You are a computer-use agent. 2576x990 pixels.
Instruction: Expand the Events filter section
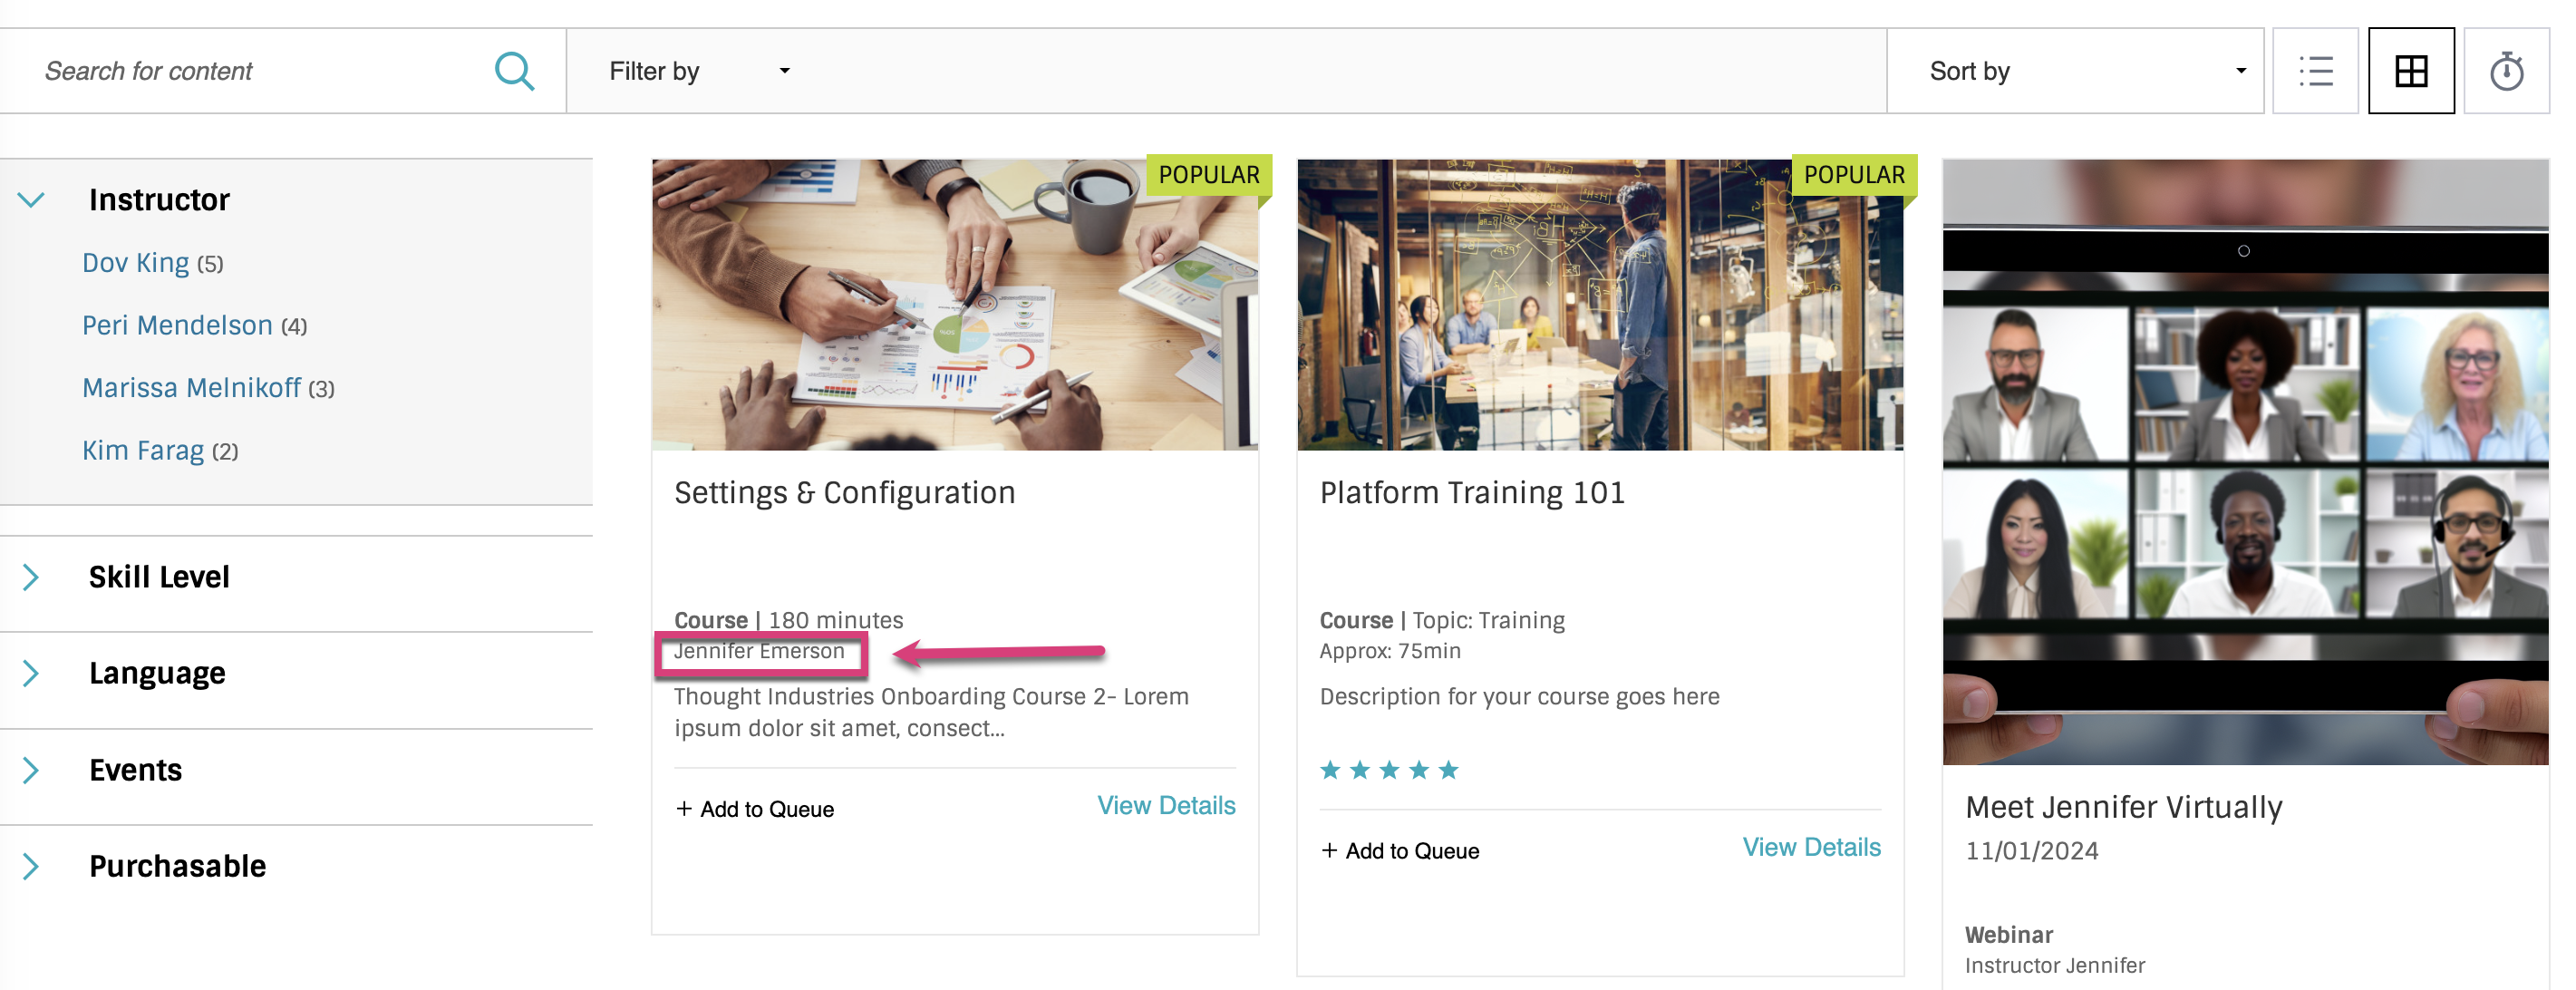click(x=31, y=770)
